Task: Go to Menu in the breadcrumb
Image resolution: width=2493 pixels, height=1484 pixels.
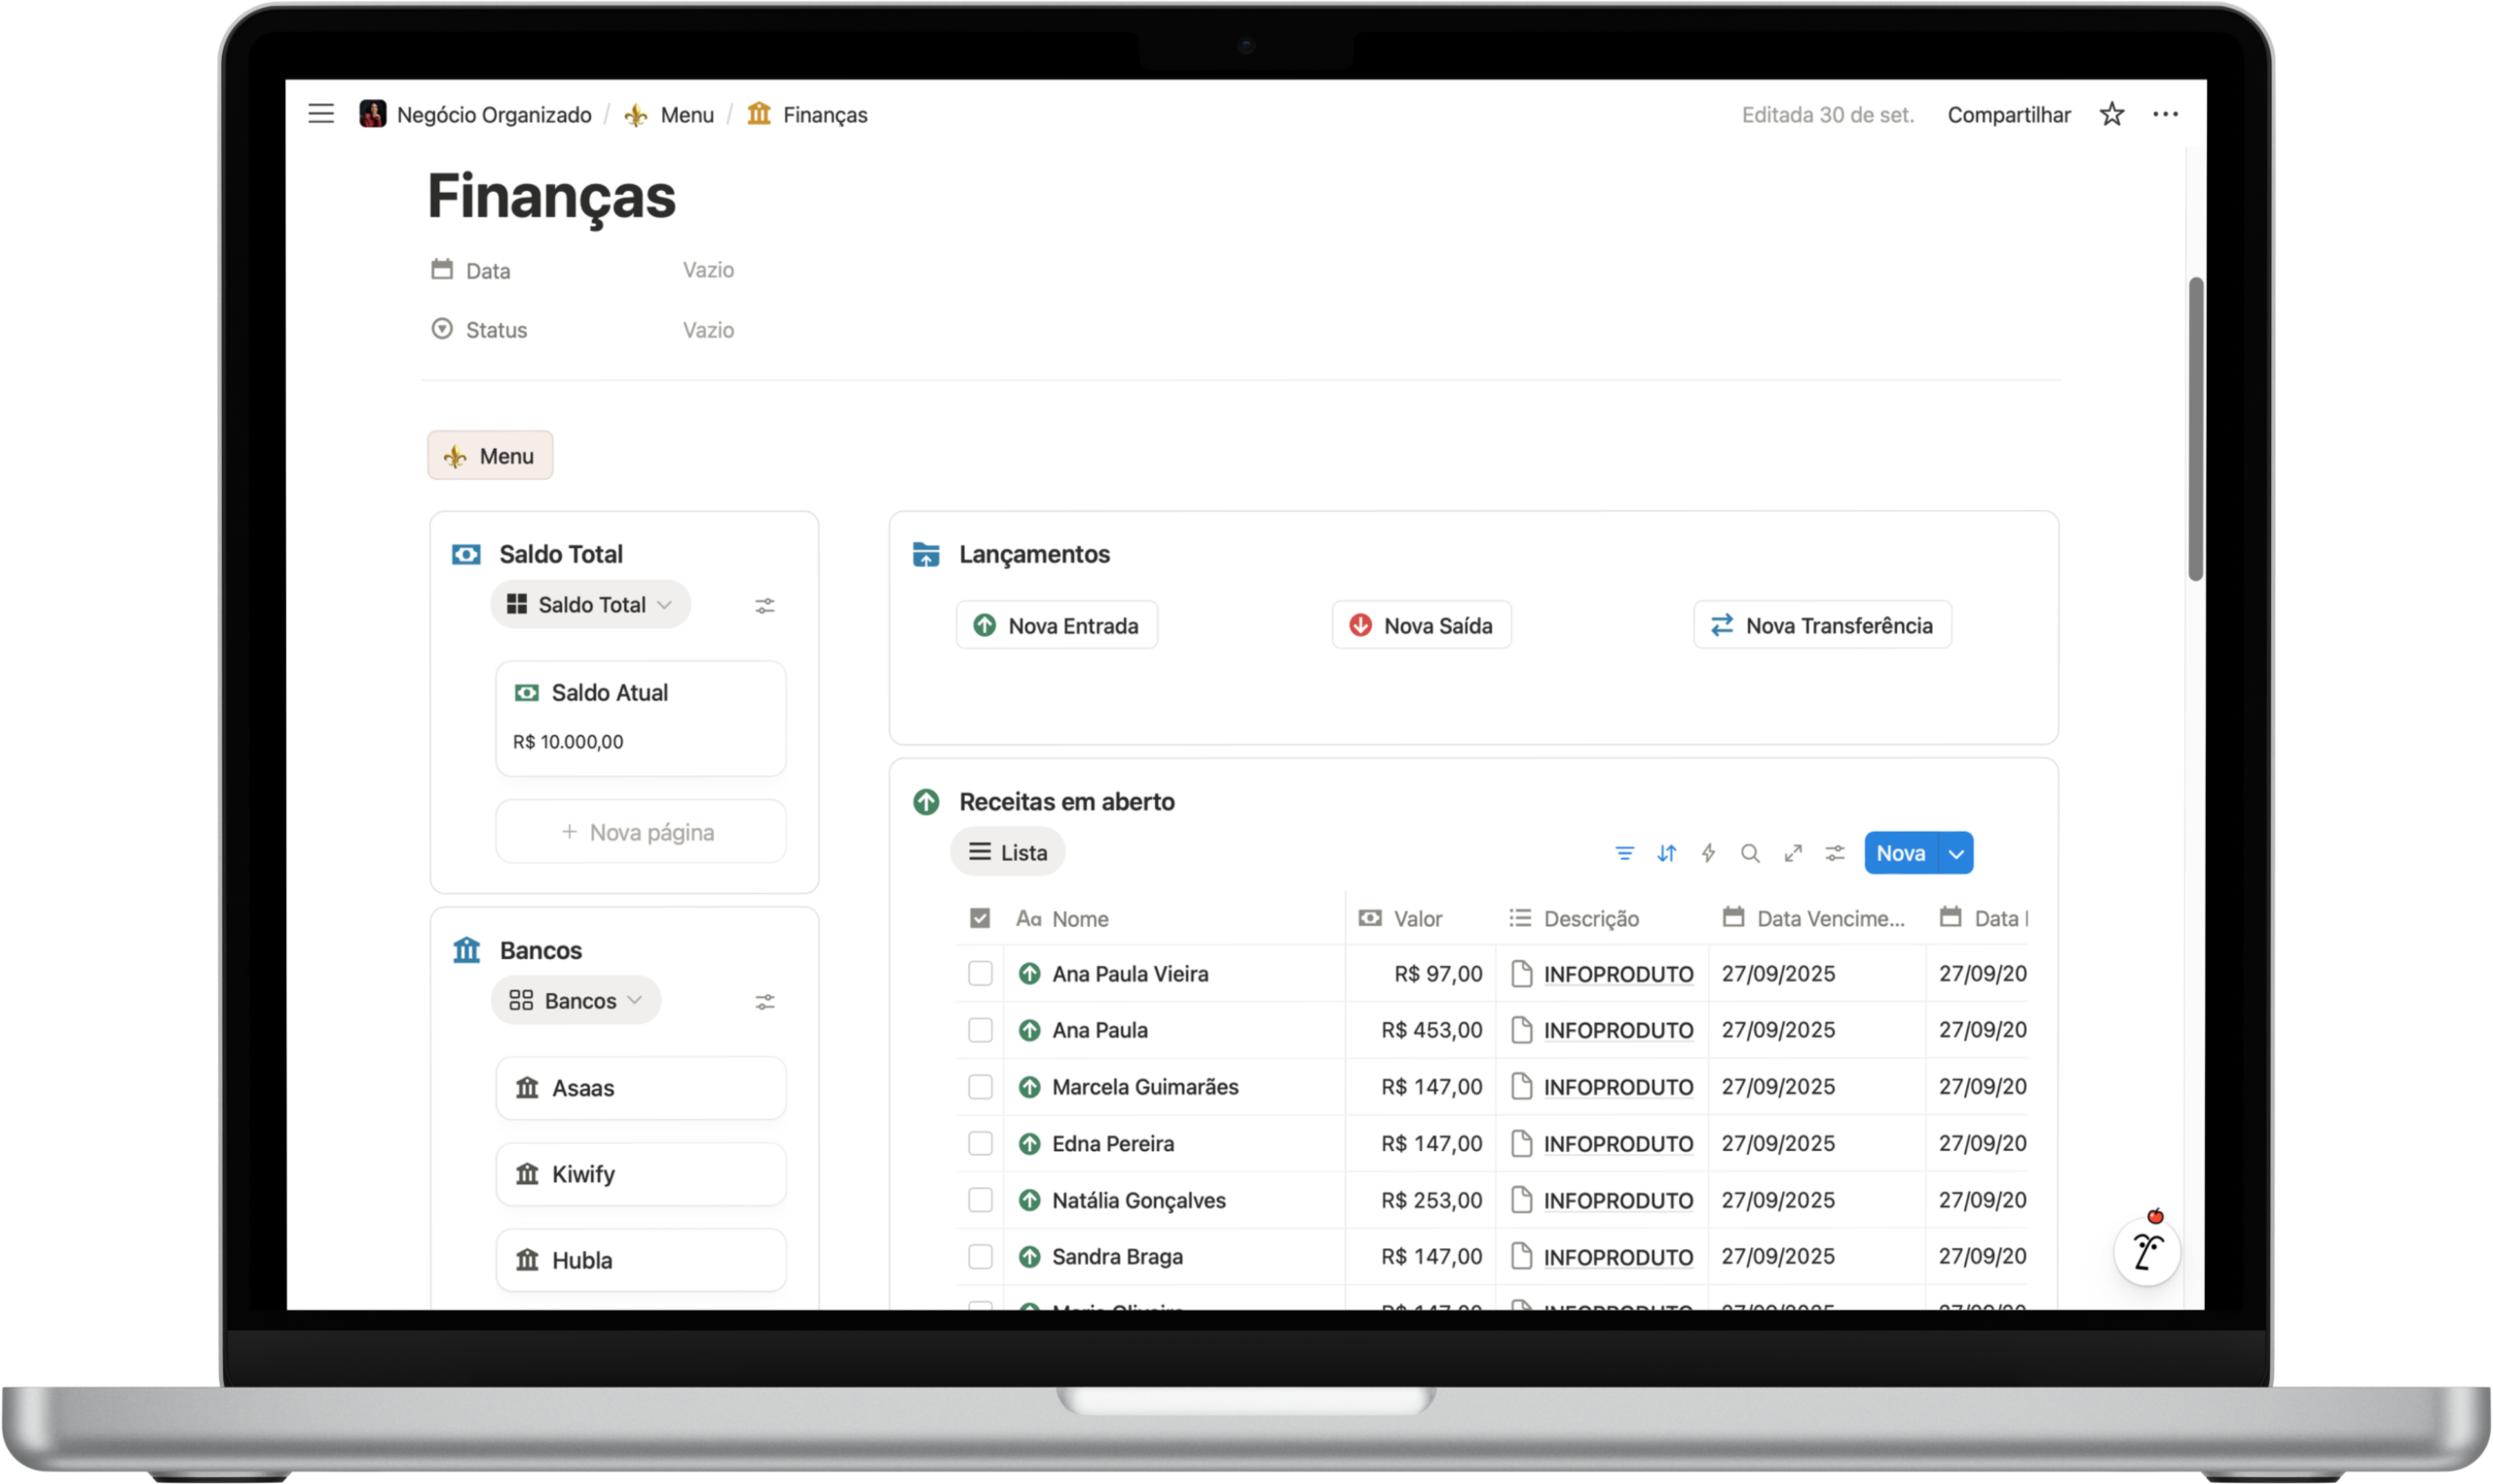Action: pyautogui.click(x=686, y=115)
